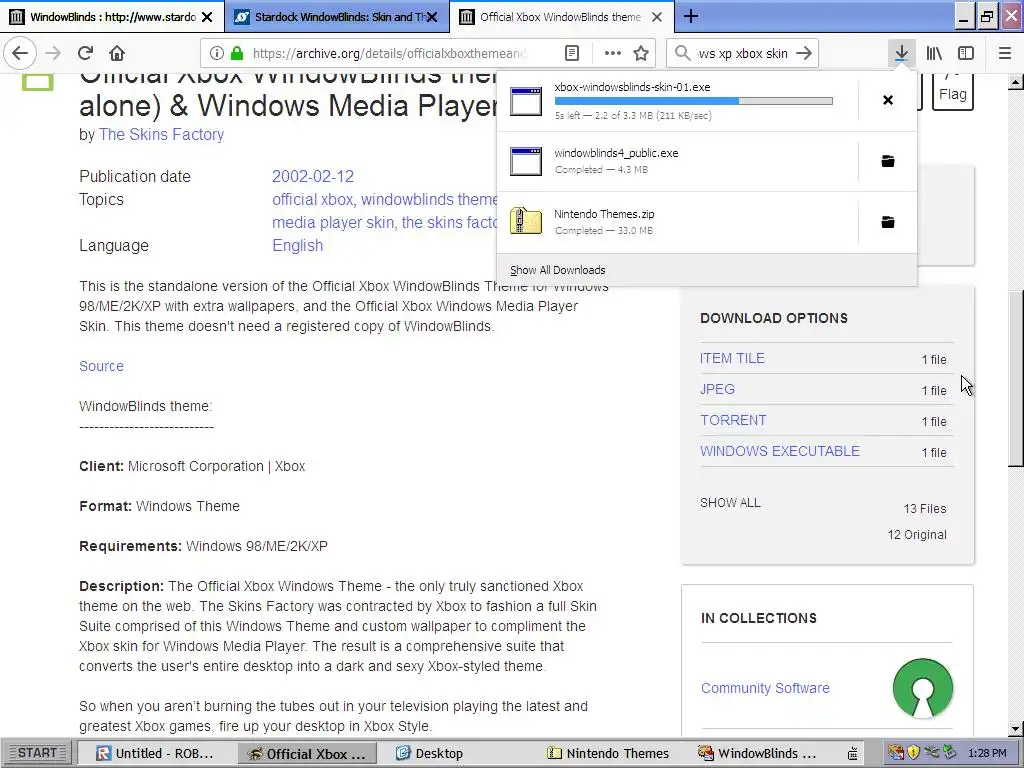Toggle the downloads panel arrow button
The height and width of the screenshot is (768, 1024).
tap(901, 53)
